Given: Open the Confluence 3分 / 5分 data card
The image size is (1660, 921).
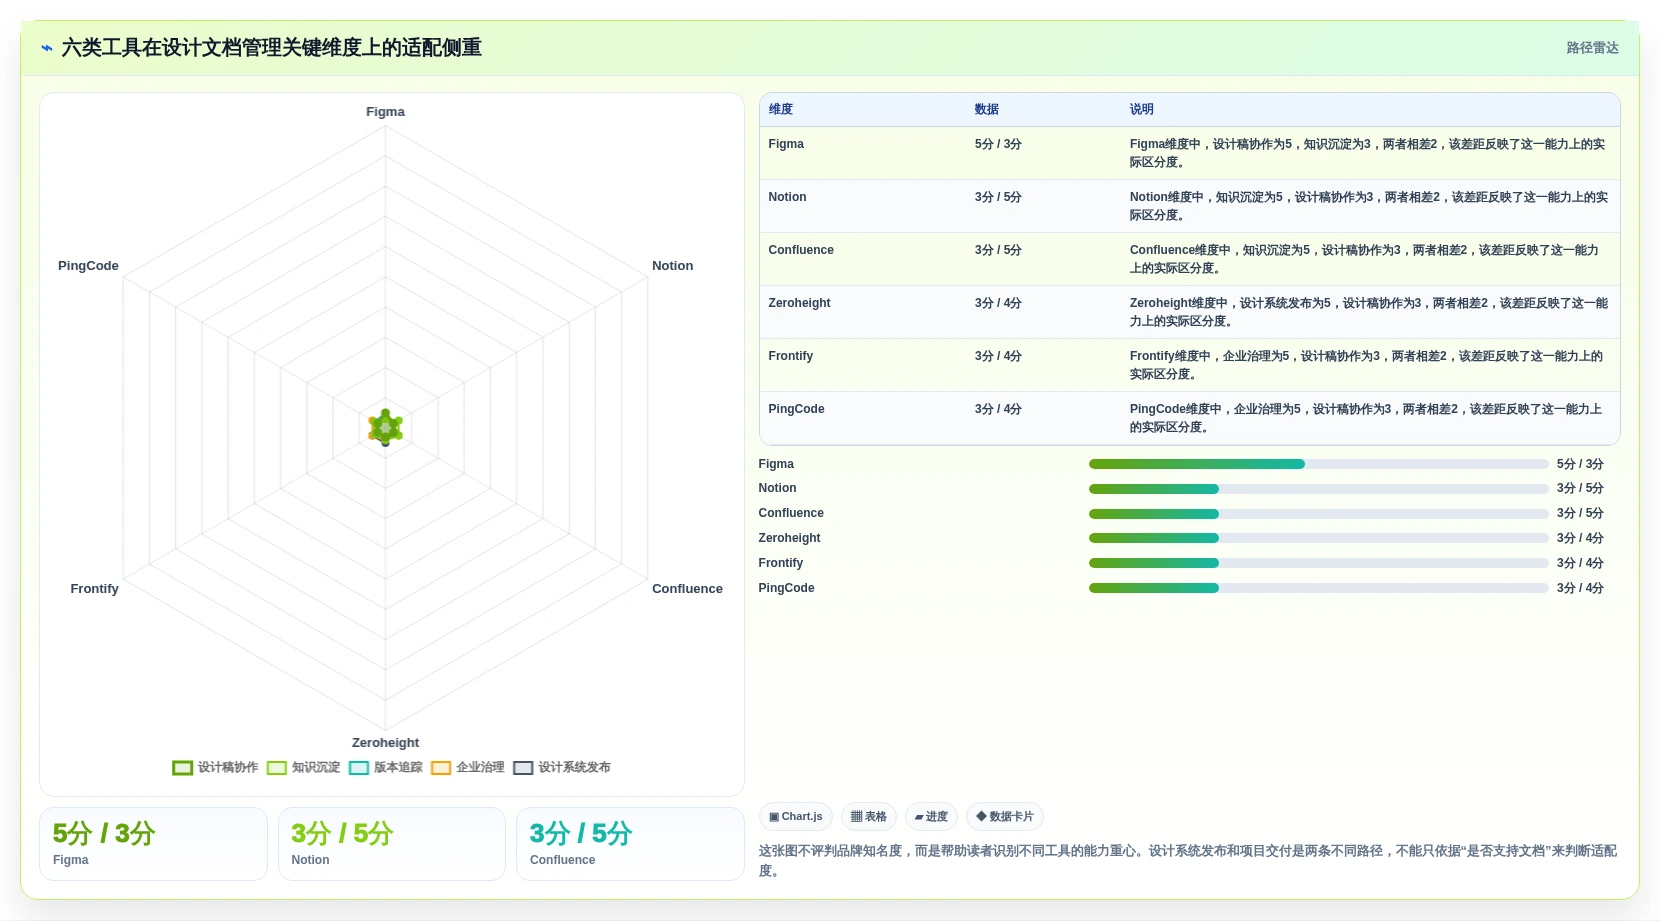Looking at the screenshot, I should click(630, 844).
